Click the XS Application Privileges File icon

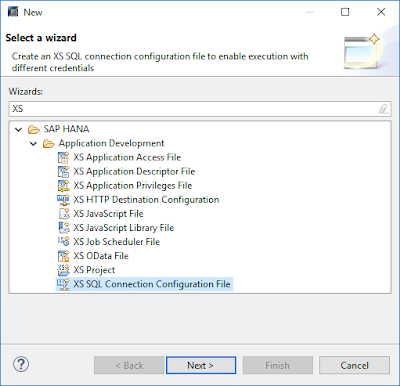pyautogui.click(x=63, y=185)
